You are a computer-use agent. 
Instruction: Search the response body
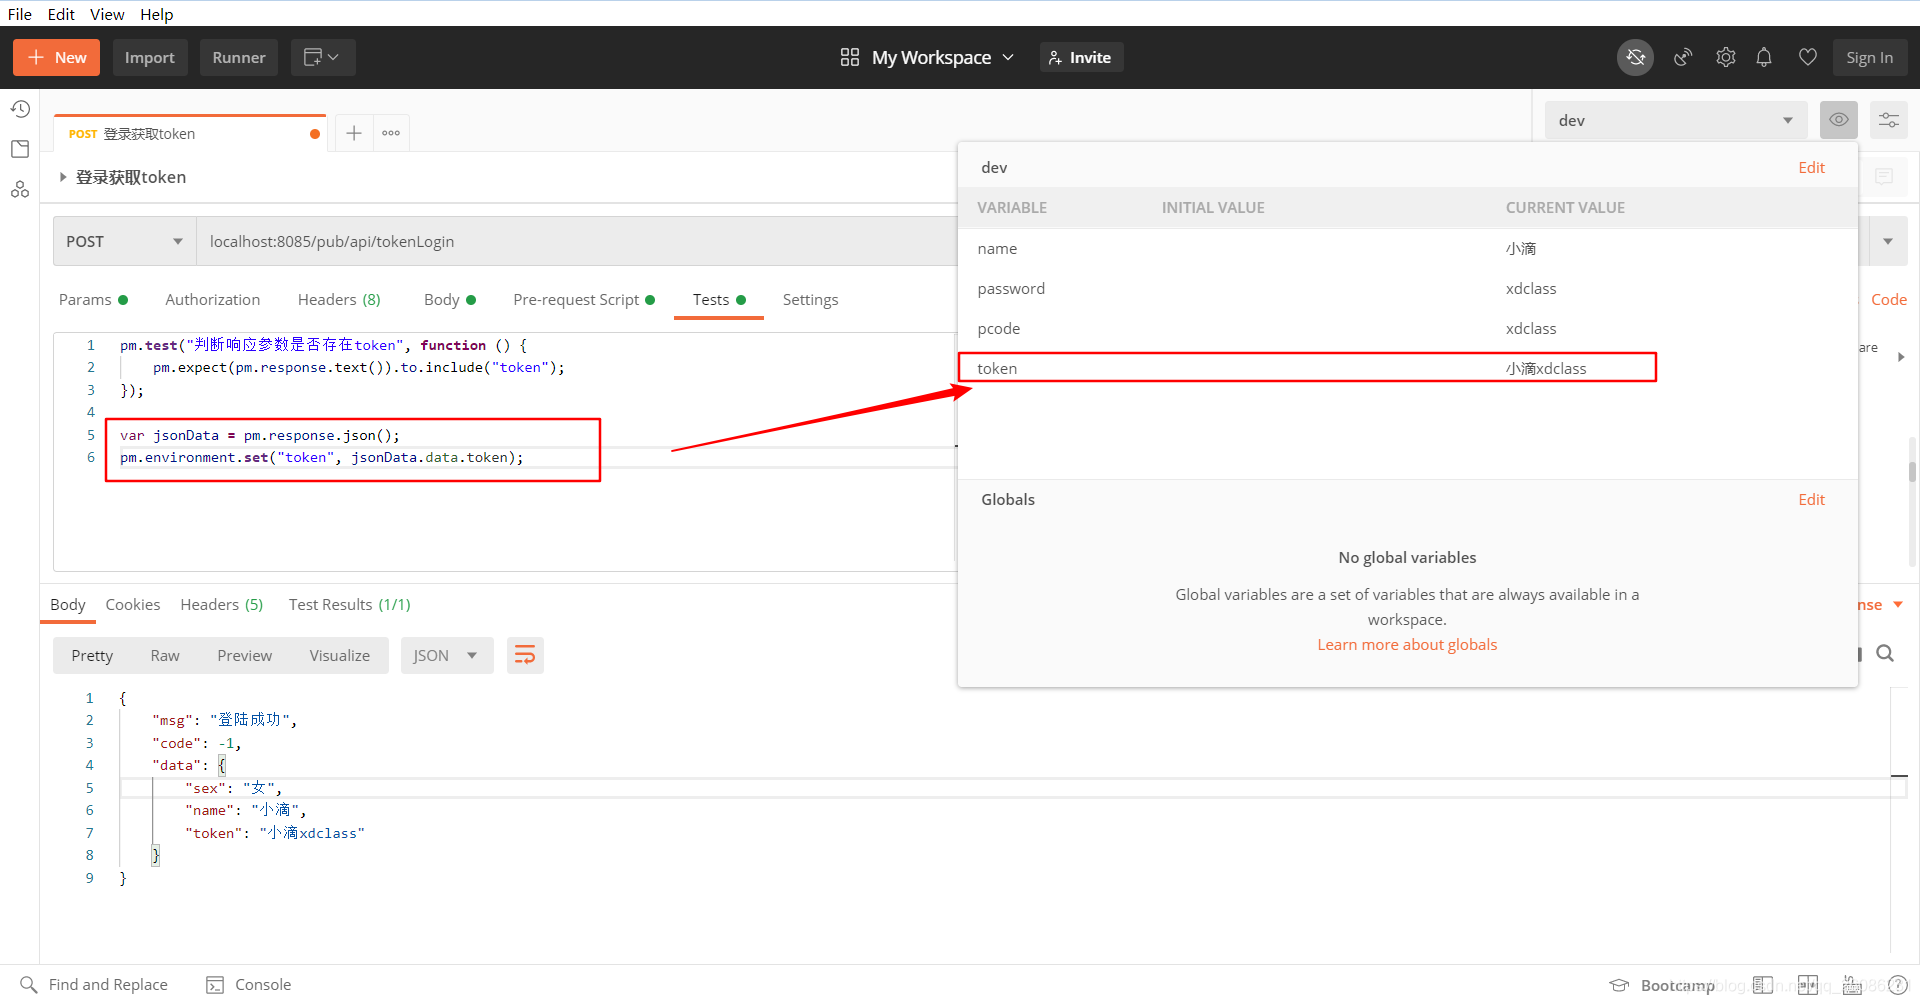point(1885,654)
